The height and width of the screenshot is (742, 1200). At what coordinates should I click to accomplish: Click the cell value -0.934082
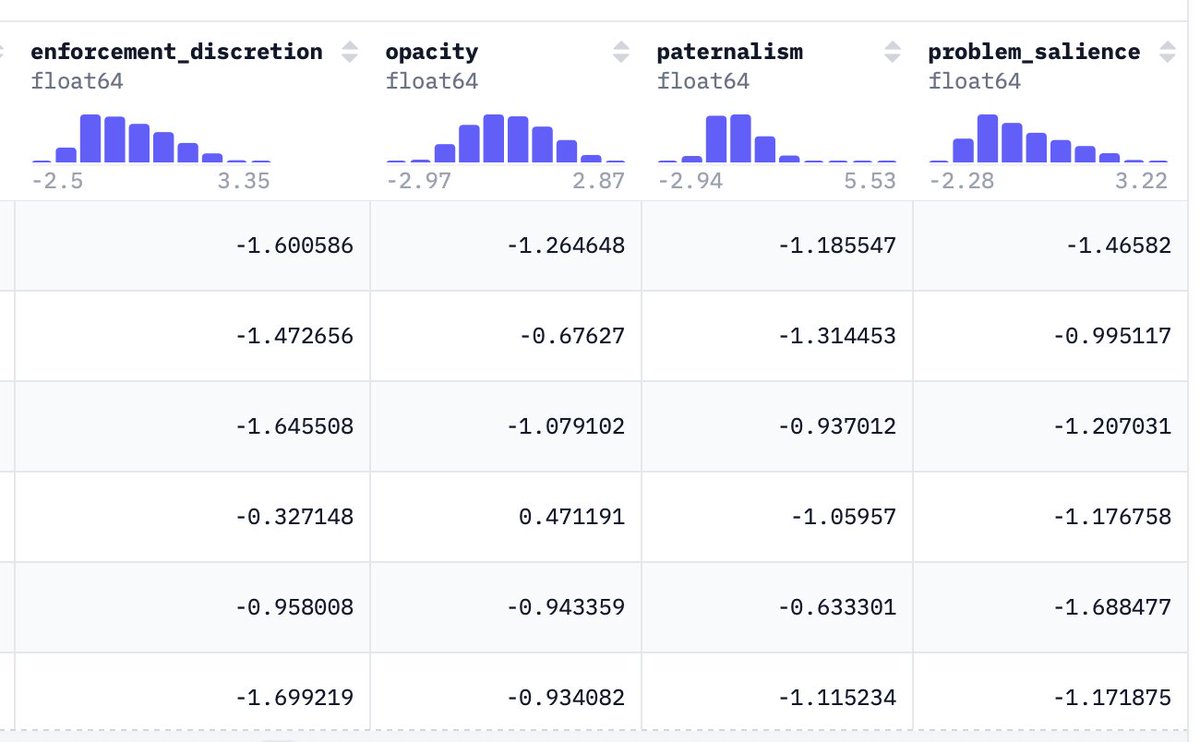coord(566,698)
